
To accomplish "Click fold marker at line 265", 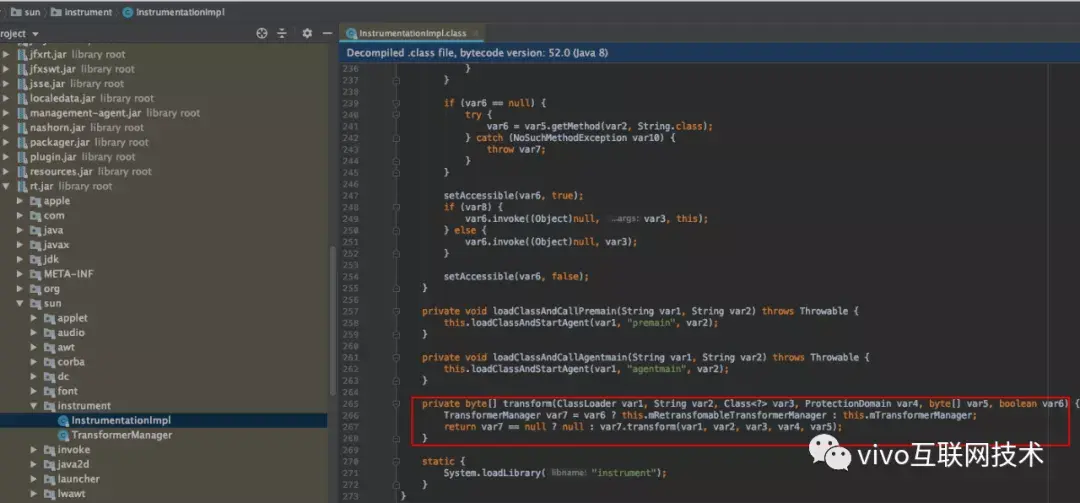I will (x=396, y=404).
